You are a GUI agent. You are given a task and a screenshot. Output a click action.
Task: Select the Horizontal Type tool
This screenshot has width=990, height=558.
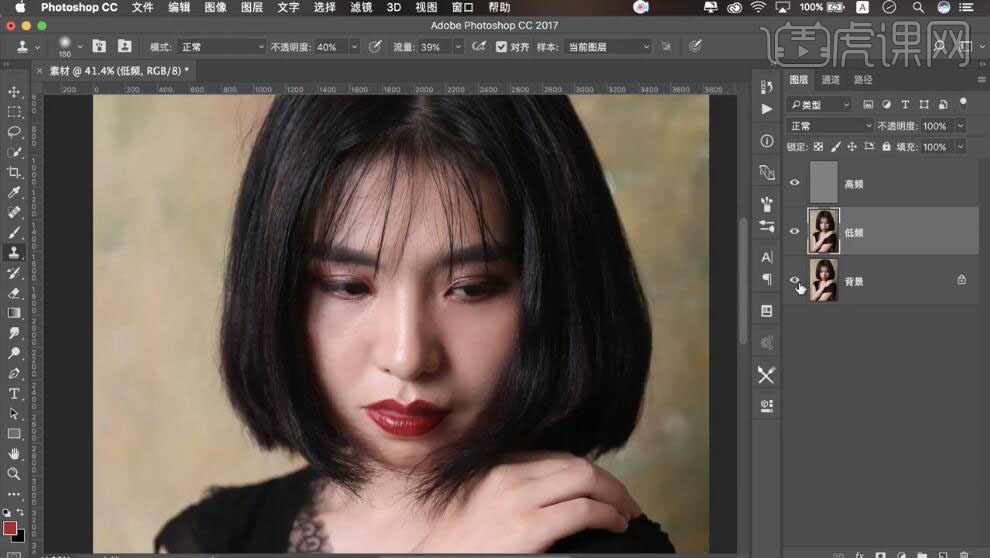tap(14, 393)
